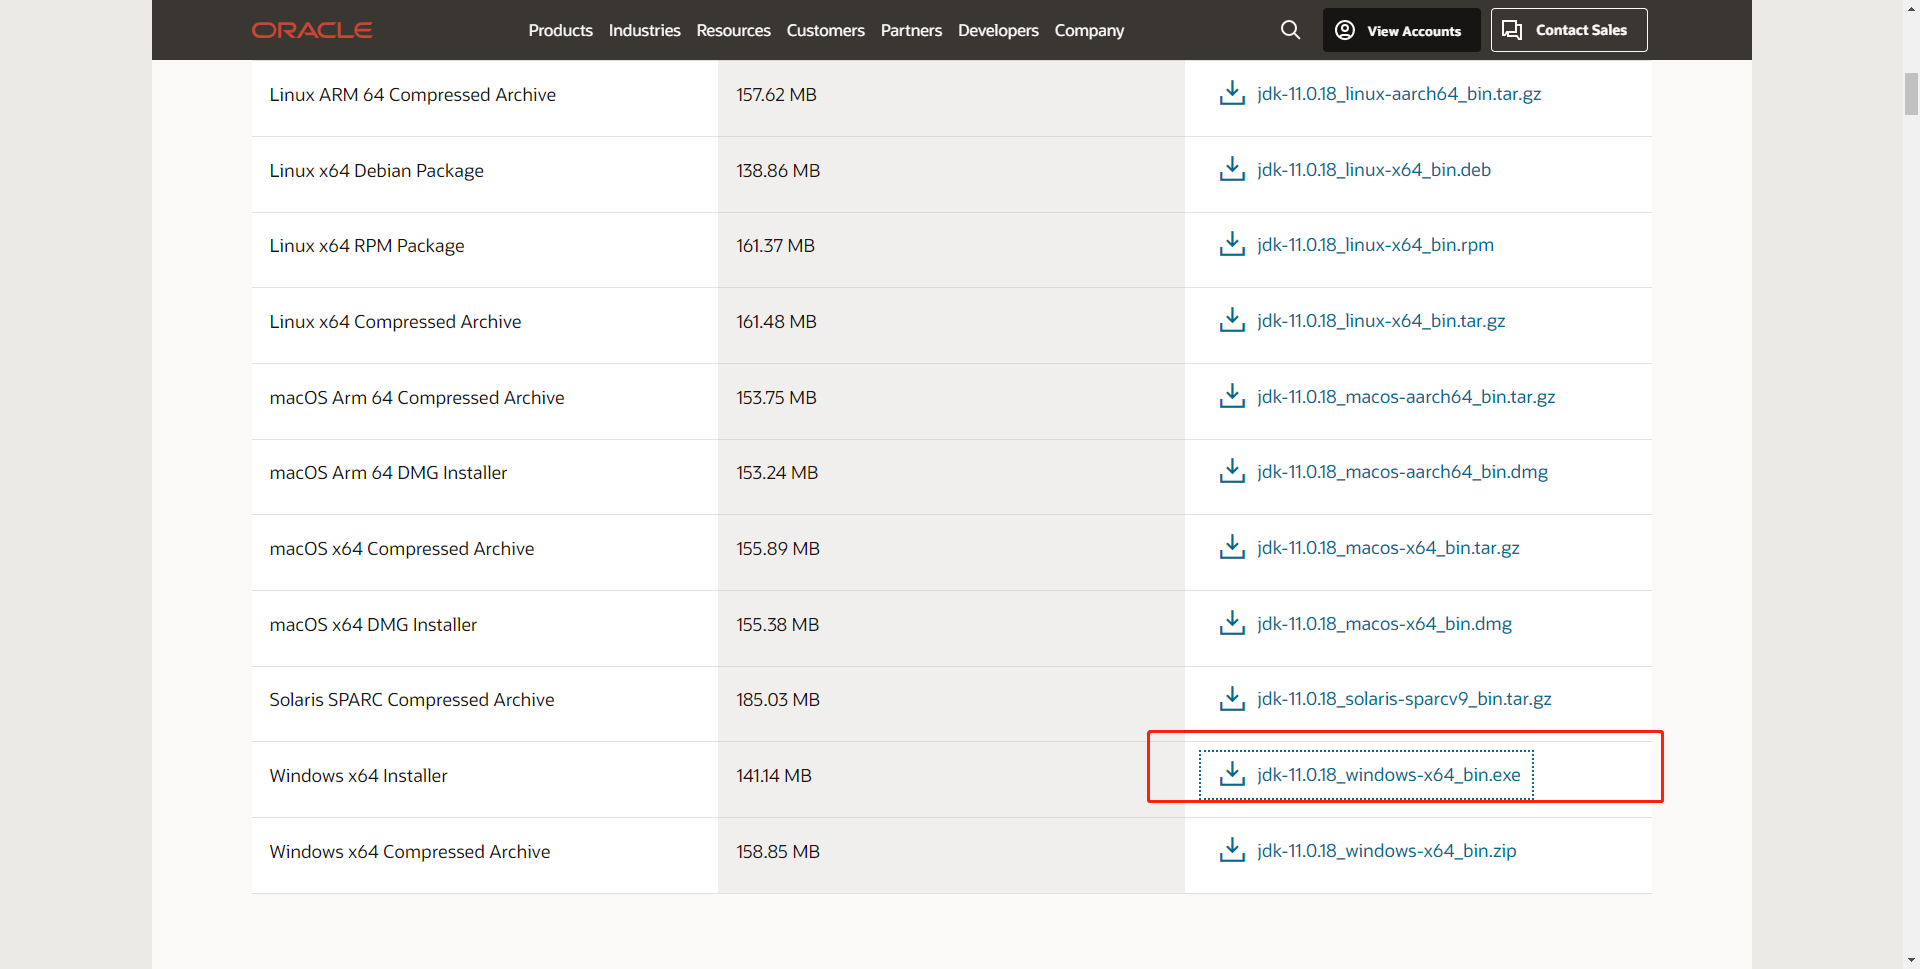This screenshot has height=969, width=1920.
Task: Click the Contact Sales button
Action: pos(1568,30)
